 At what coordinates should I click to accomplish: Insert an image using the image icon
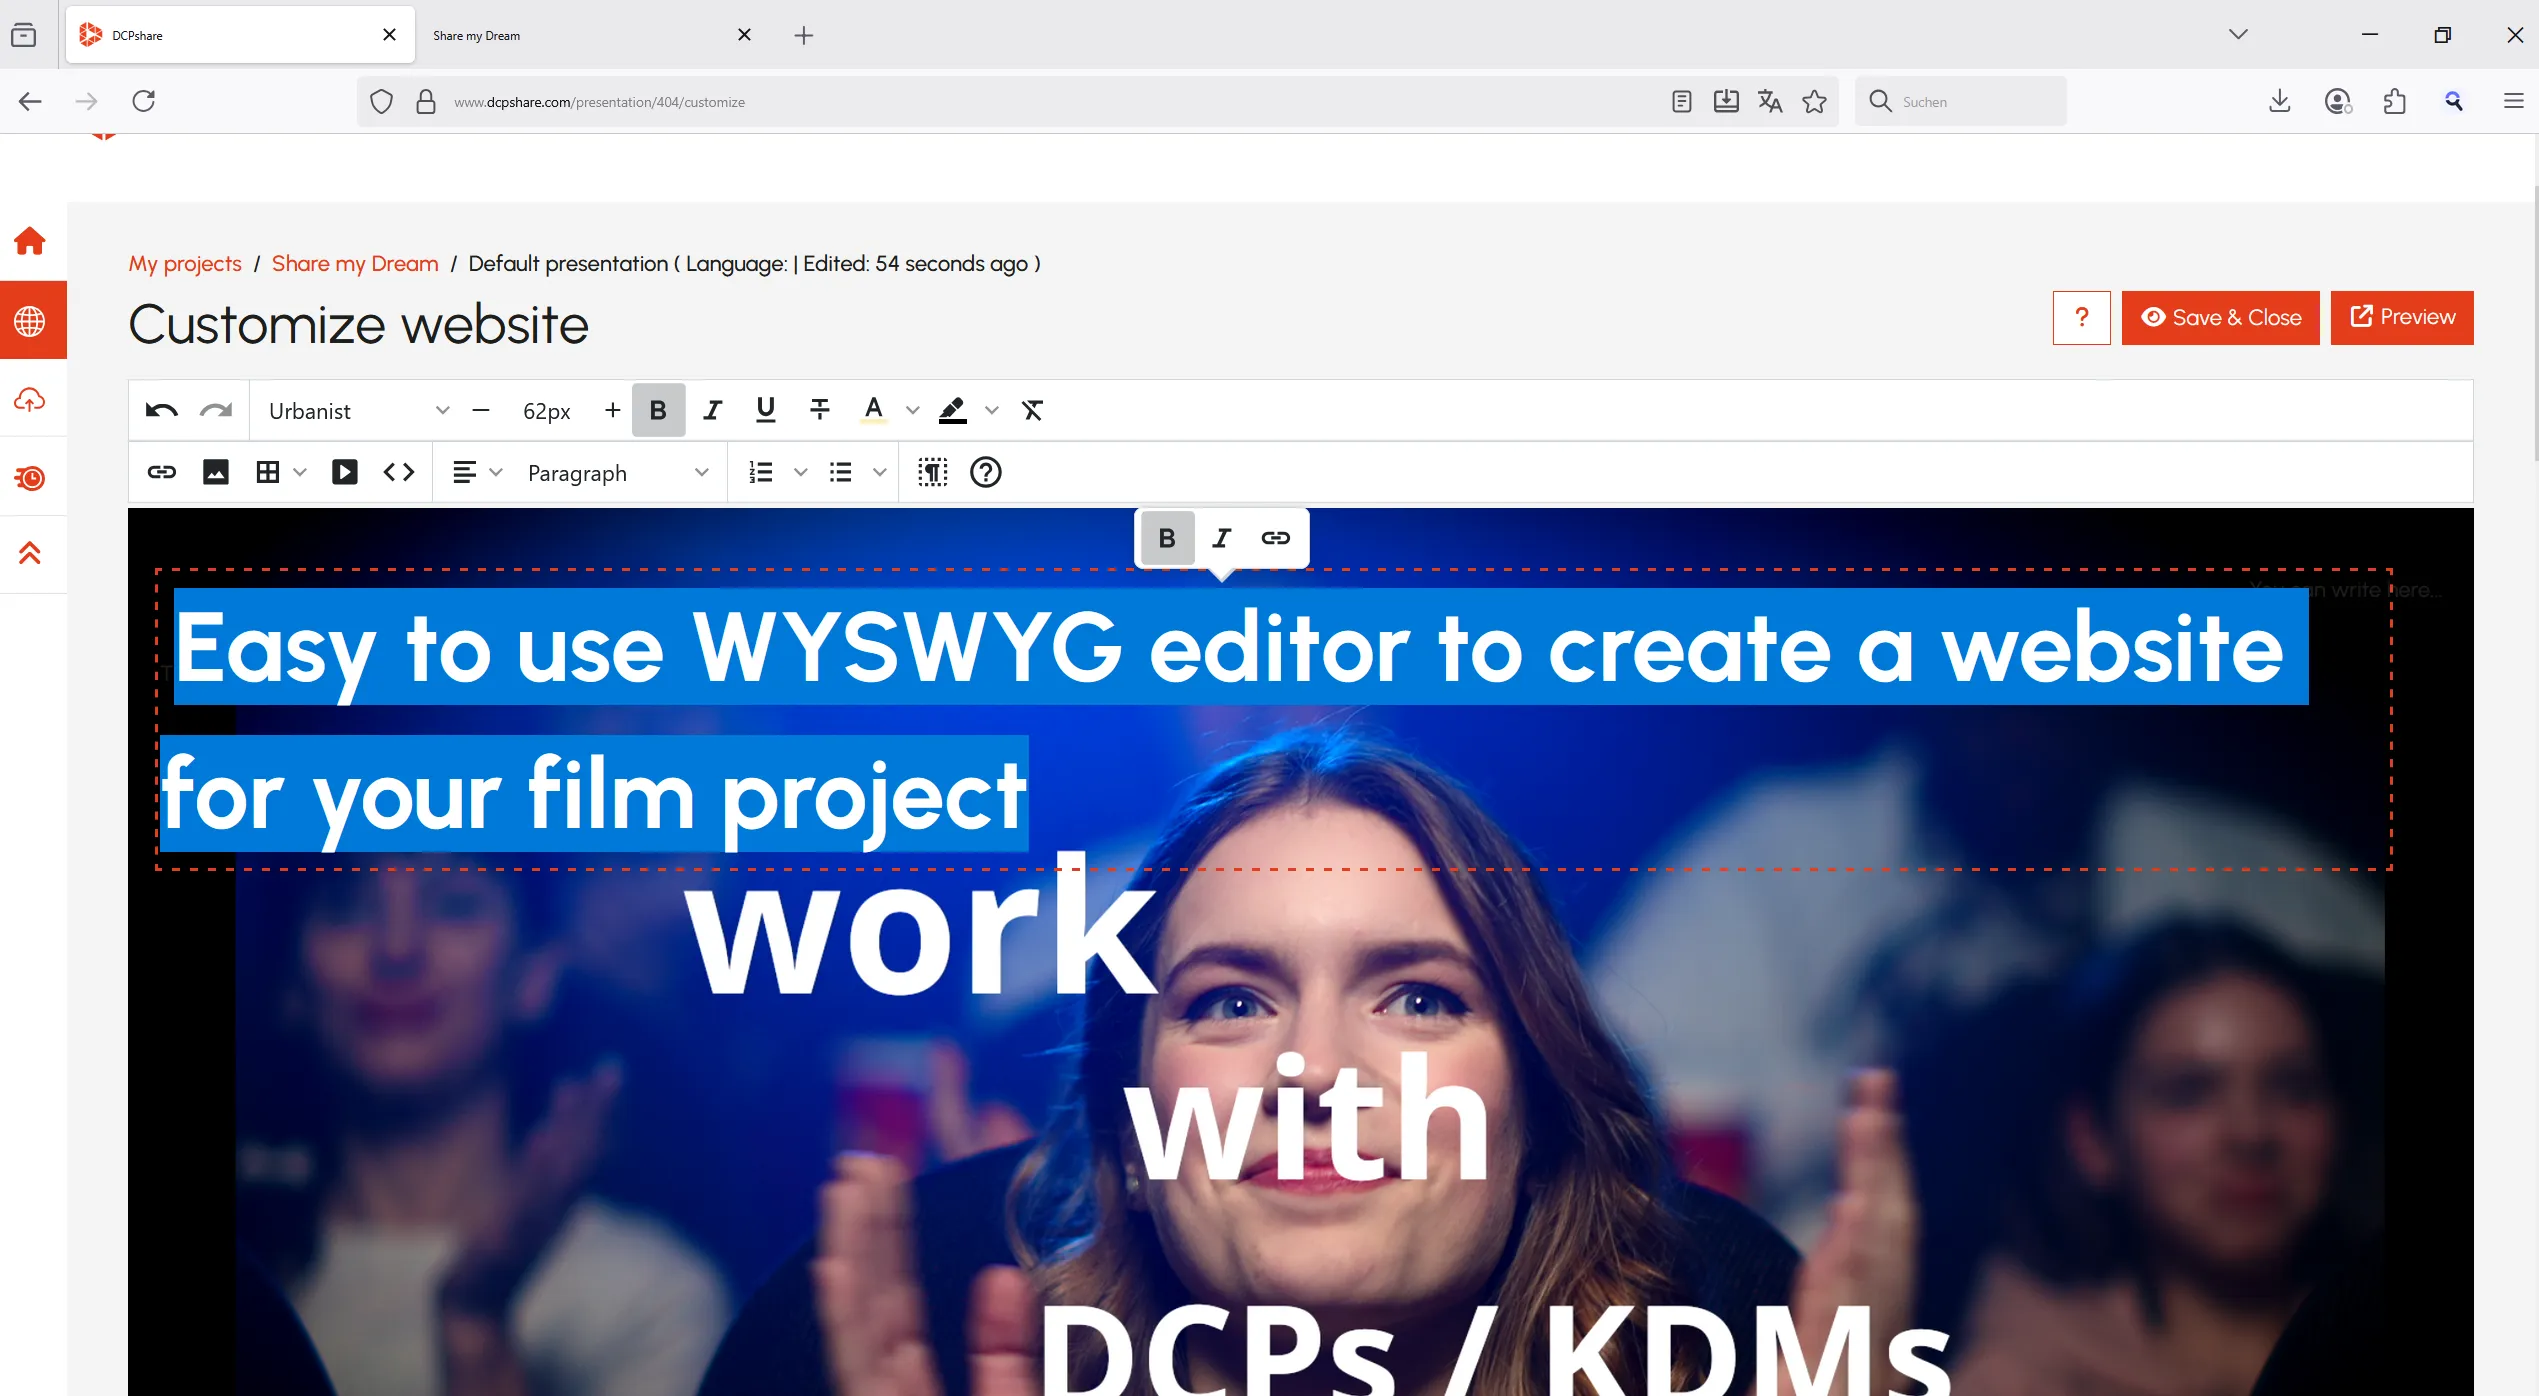click(215, 472)
